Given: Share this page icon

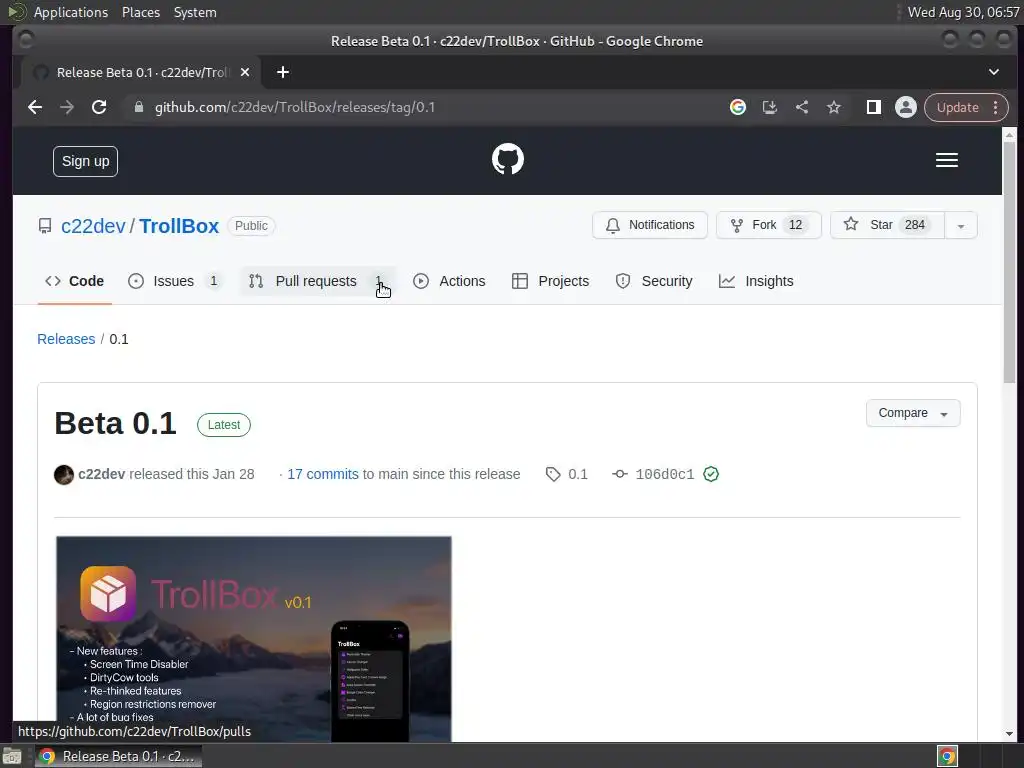Looking at the screenshot, I should [801, 107].
